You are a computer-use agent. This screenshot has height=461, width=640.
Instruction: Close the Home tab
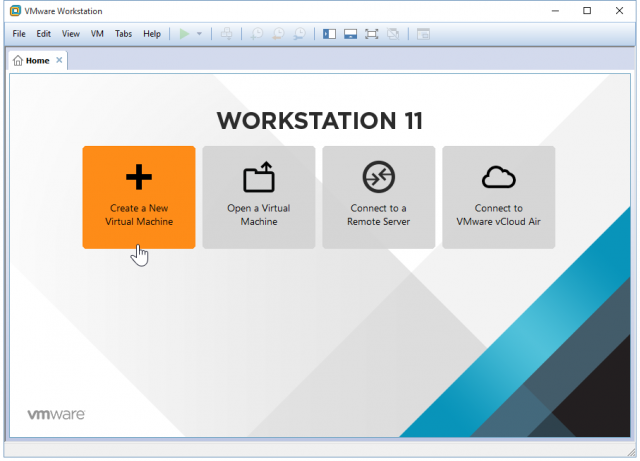[59, 60]
